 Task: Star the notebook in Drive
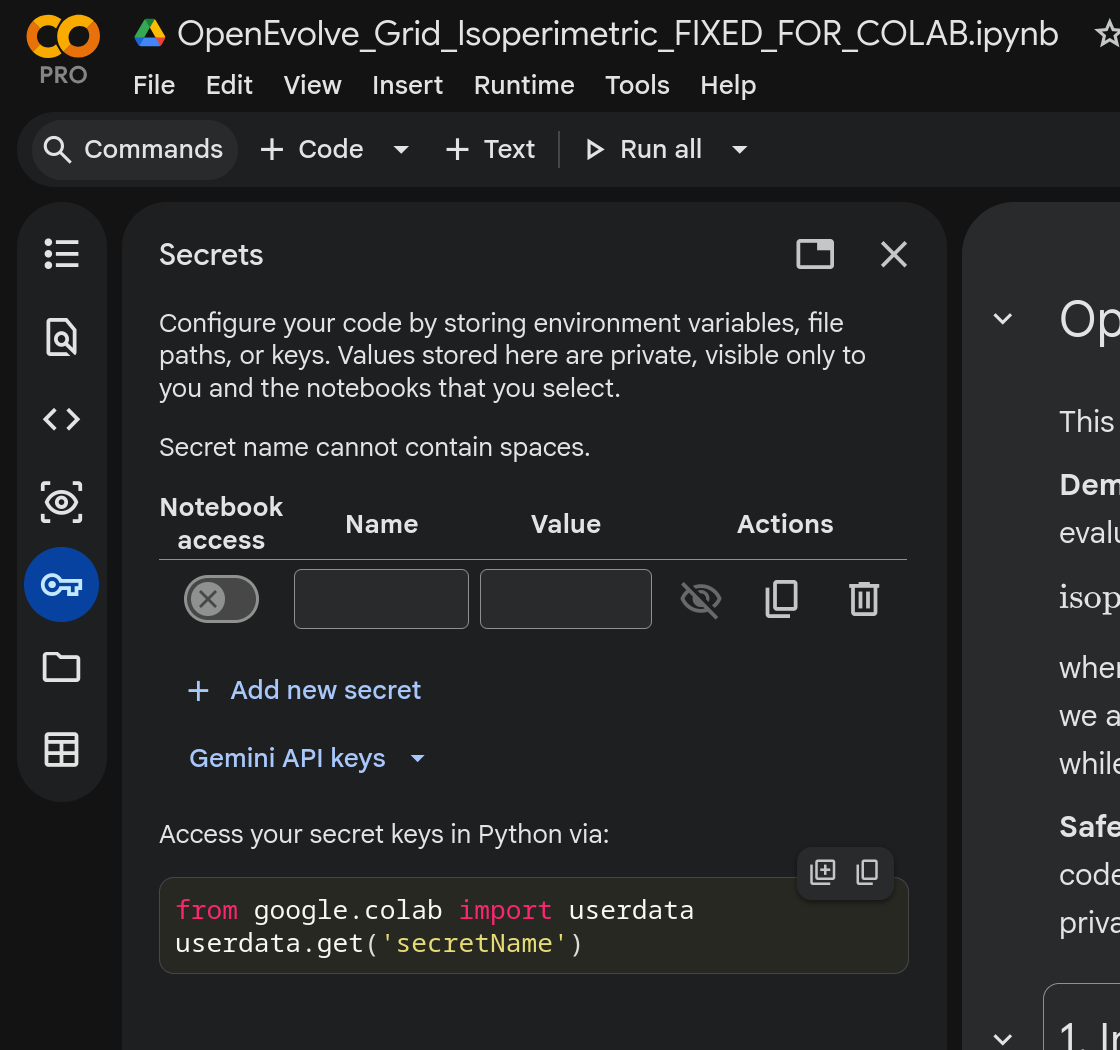1109,34
